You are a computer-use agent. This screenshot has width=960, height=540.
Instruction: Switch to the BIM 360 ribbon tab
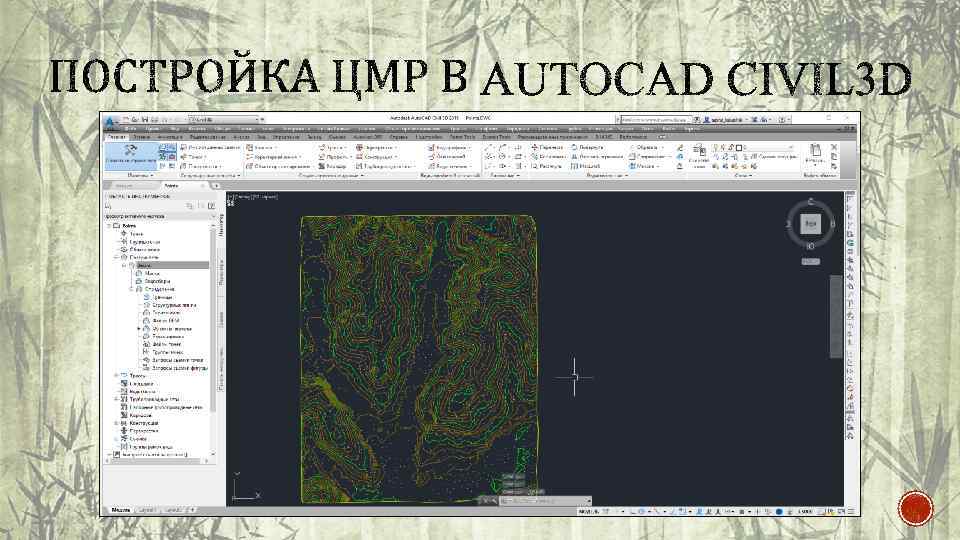click(604, 137)
